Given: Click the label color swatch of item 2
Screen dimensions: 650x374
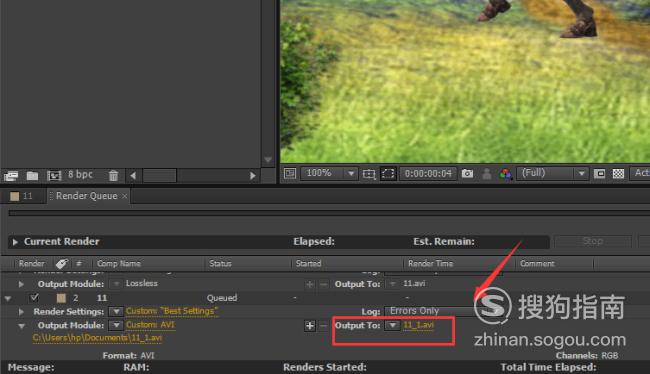Looking at the screenshot, I should (x=61, y=298).
